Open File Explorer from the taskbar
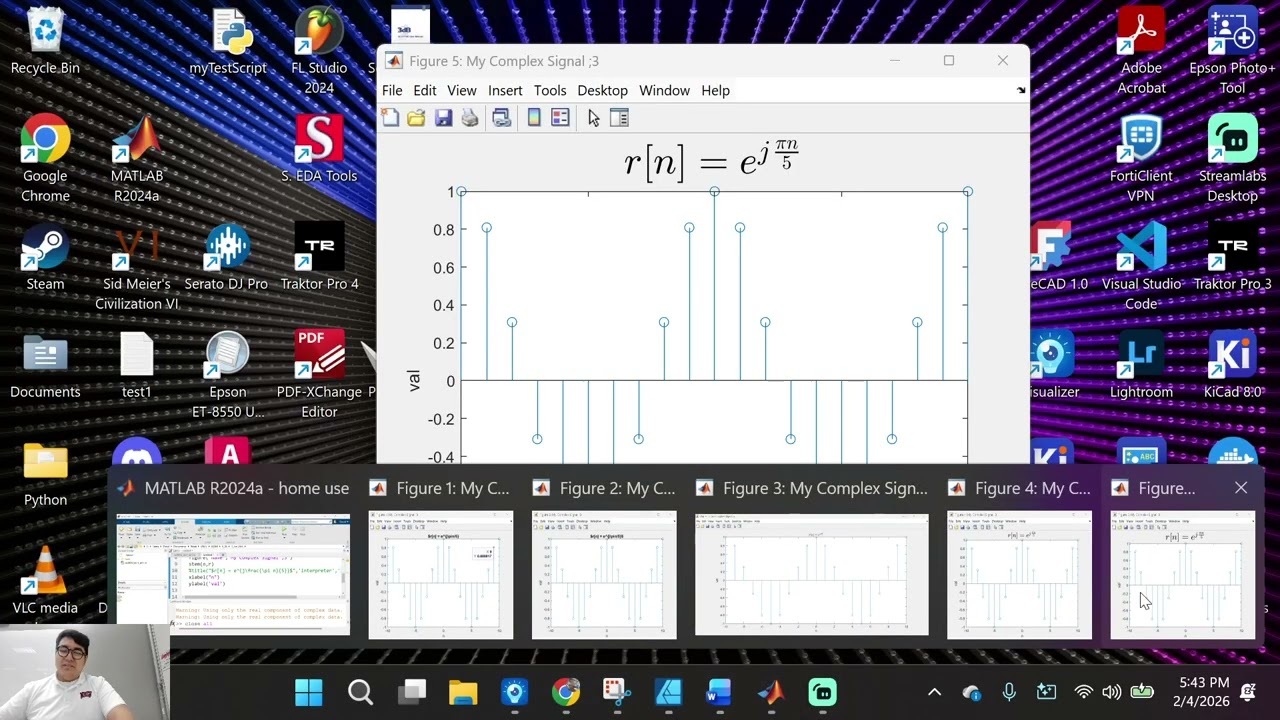This screenshot has height=720, width=1280. click(463, 692)
